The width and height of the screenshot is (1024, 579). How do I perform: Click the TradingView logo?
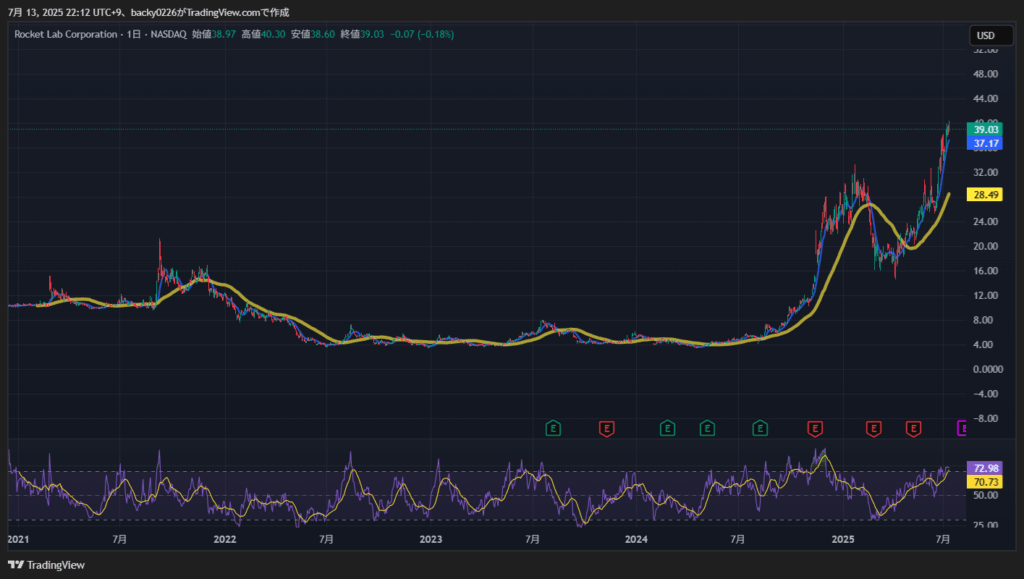pyautogui.click(x=46, y=565)
